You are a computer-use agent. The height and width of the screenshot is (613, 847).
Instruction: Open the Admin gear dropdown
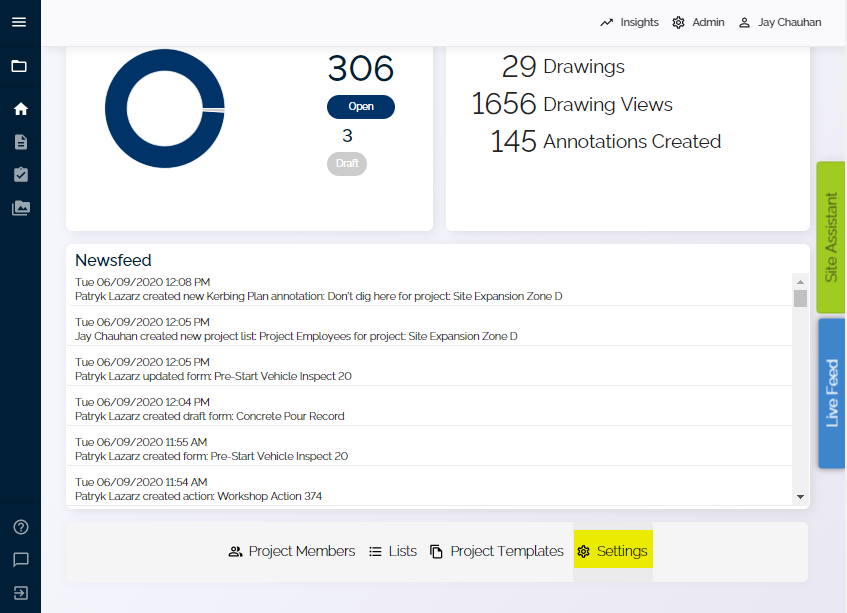pyautogui.click(x=698, y=22)
